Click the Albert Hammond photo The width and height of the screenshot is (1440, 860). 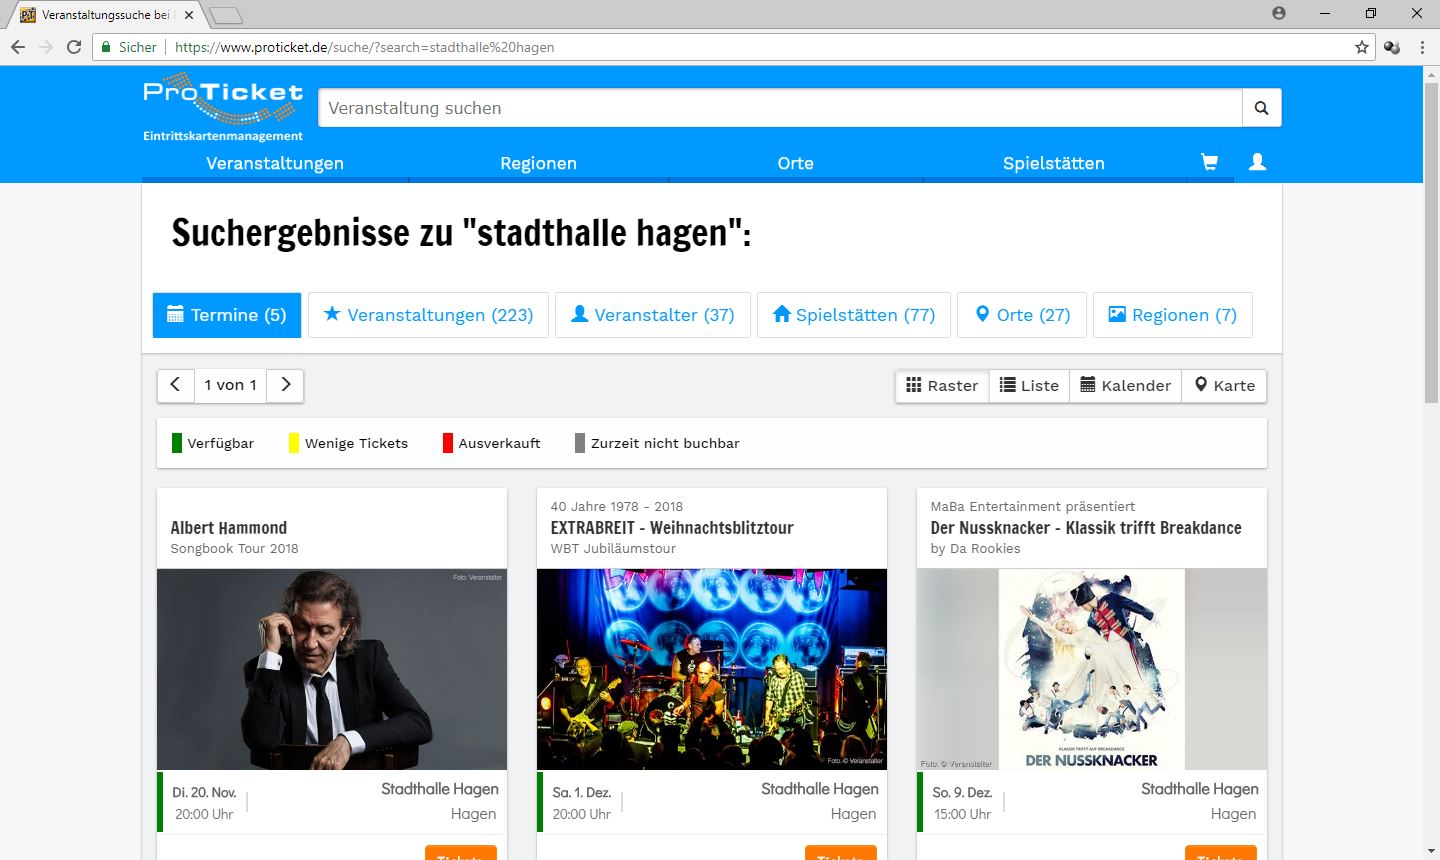332,670
